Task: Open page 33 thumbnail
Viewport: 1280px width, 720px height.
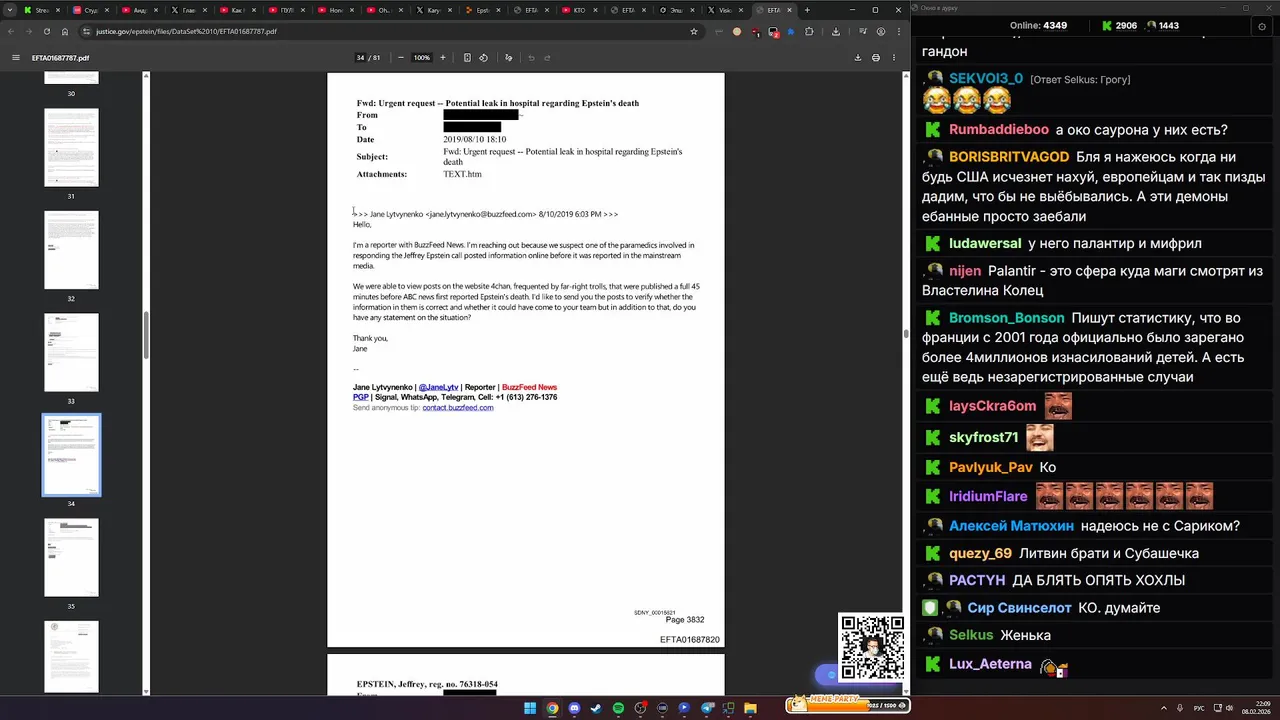Action: point(71,352)
